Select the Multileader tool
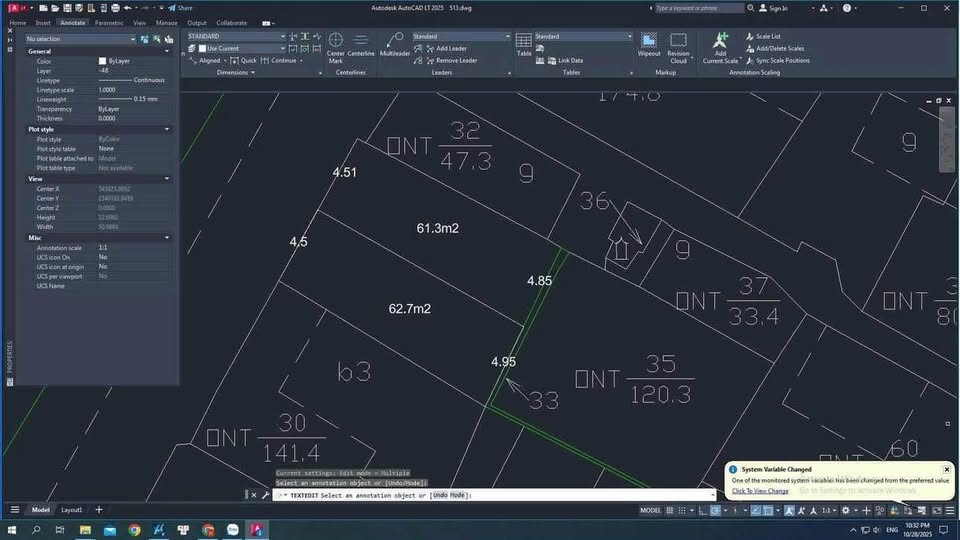Screen dimensions: 960x540 click(395, 46)
